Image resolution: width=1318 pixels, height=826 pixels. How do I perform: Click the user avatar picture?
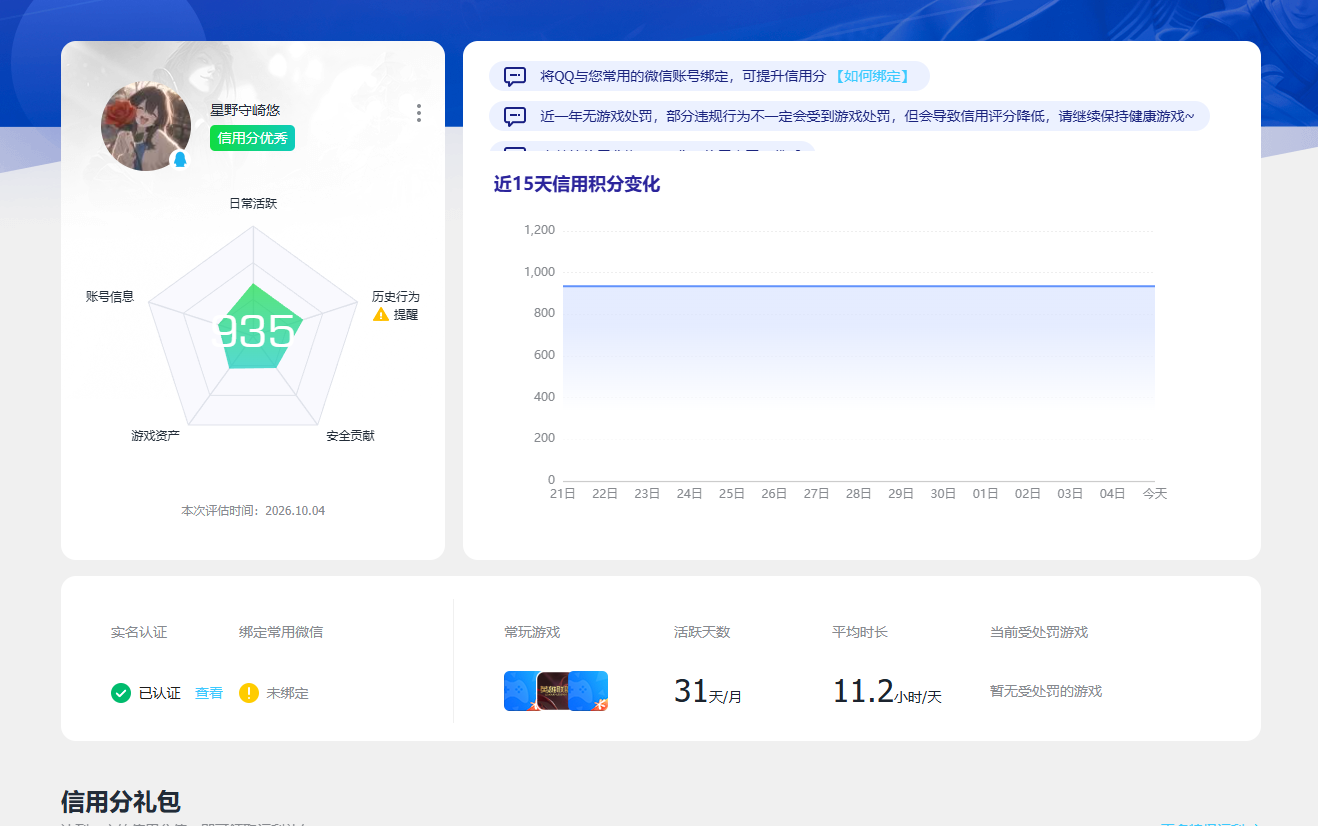[146, 126]
